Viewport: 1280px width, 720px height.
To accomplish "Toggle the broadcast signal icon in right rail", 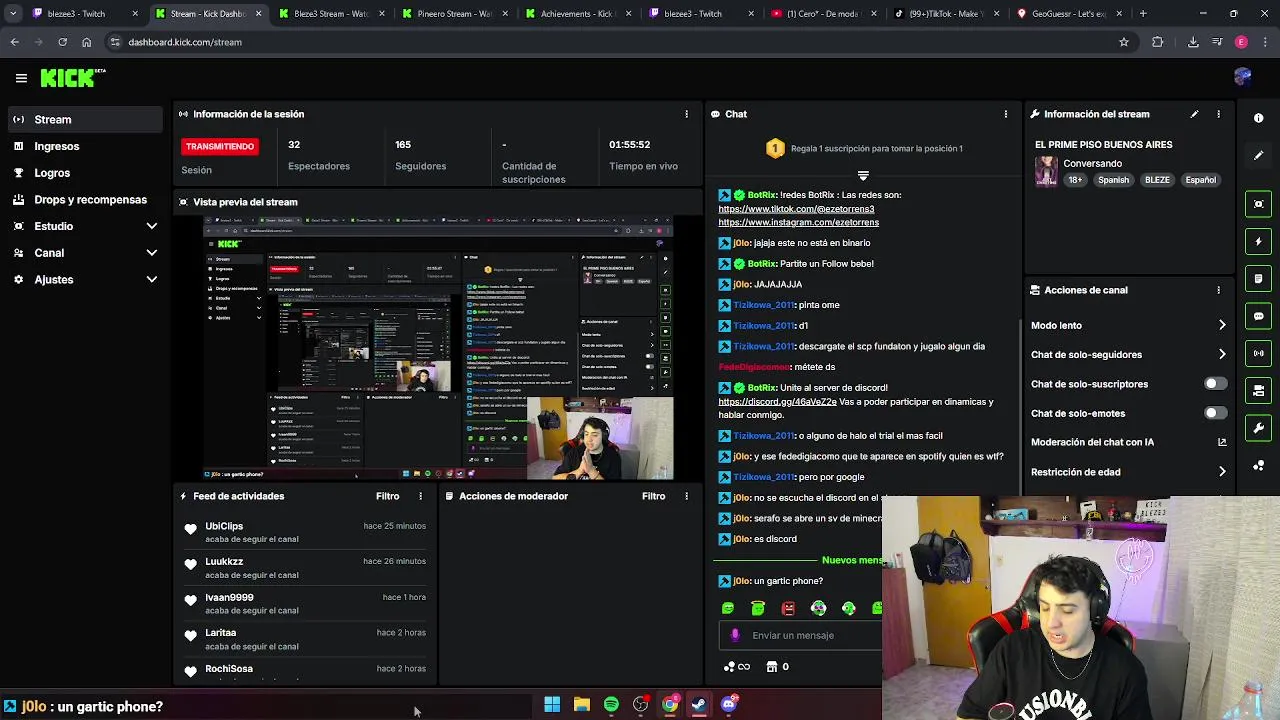I will click(x=1259, y=353).
